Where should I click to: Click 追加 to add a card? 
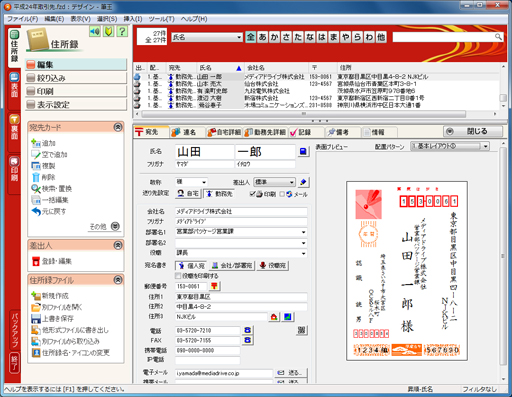[43, 143]
